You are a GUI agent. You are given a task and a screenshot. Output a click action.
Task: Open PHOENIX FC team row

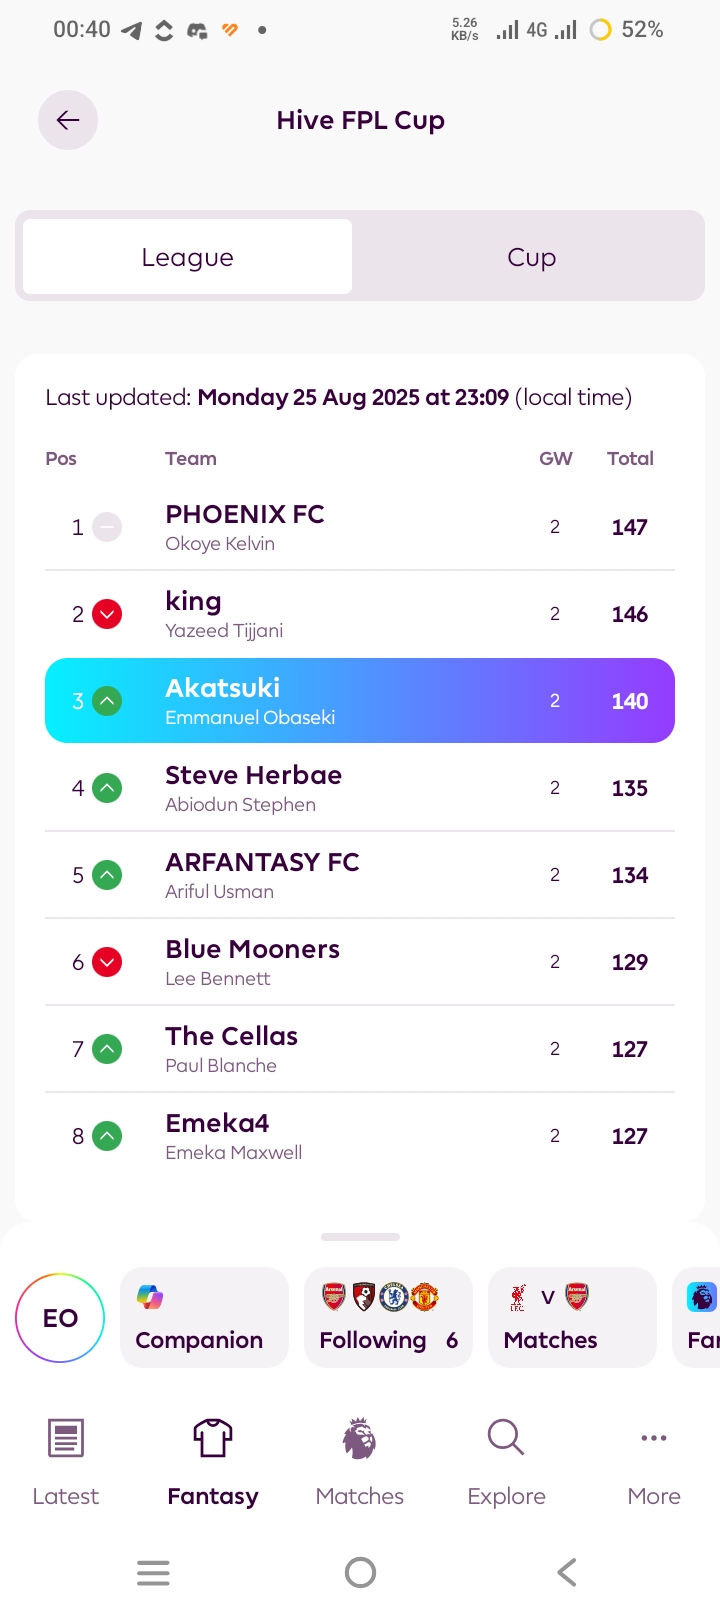[360, 527]
